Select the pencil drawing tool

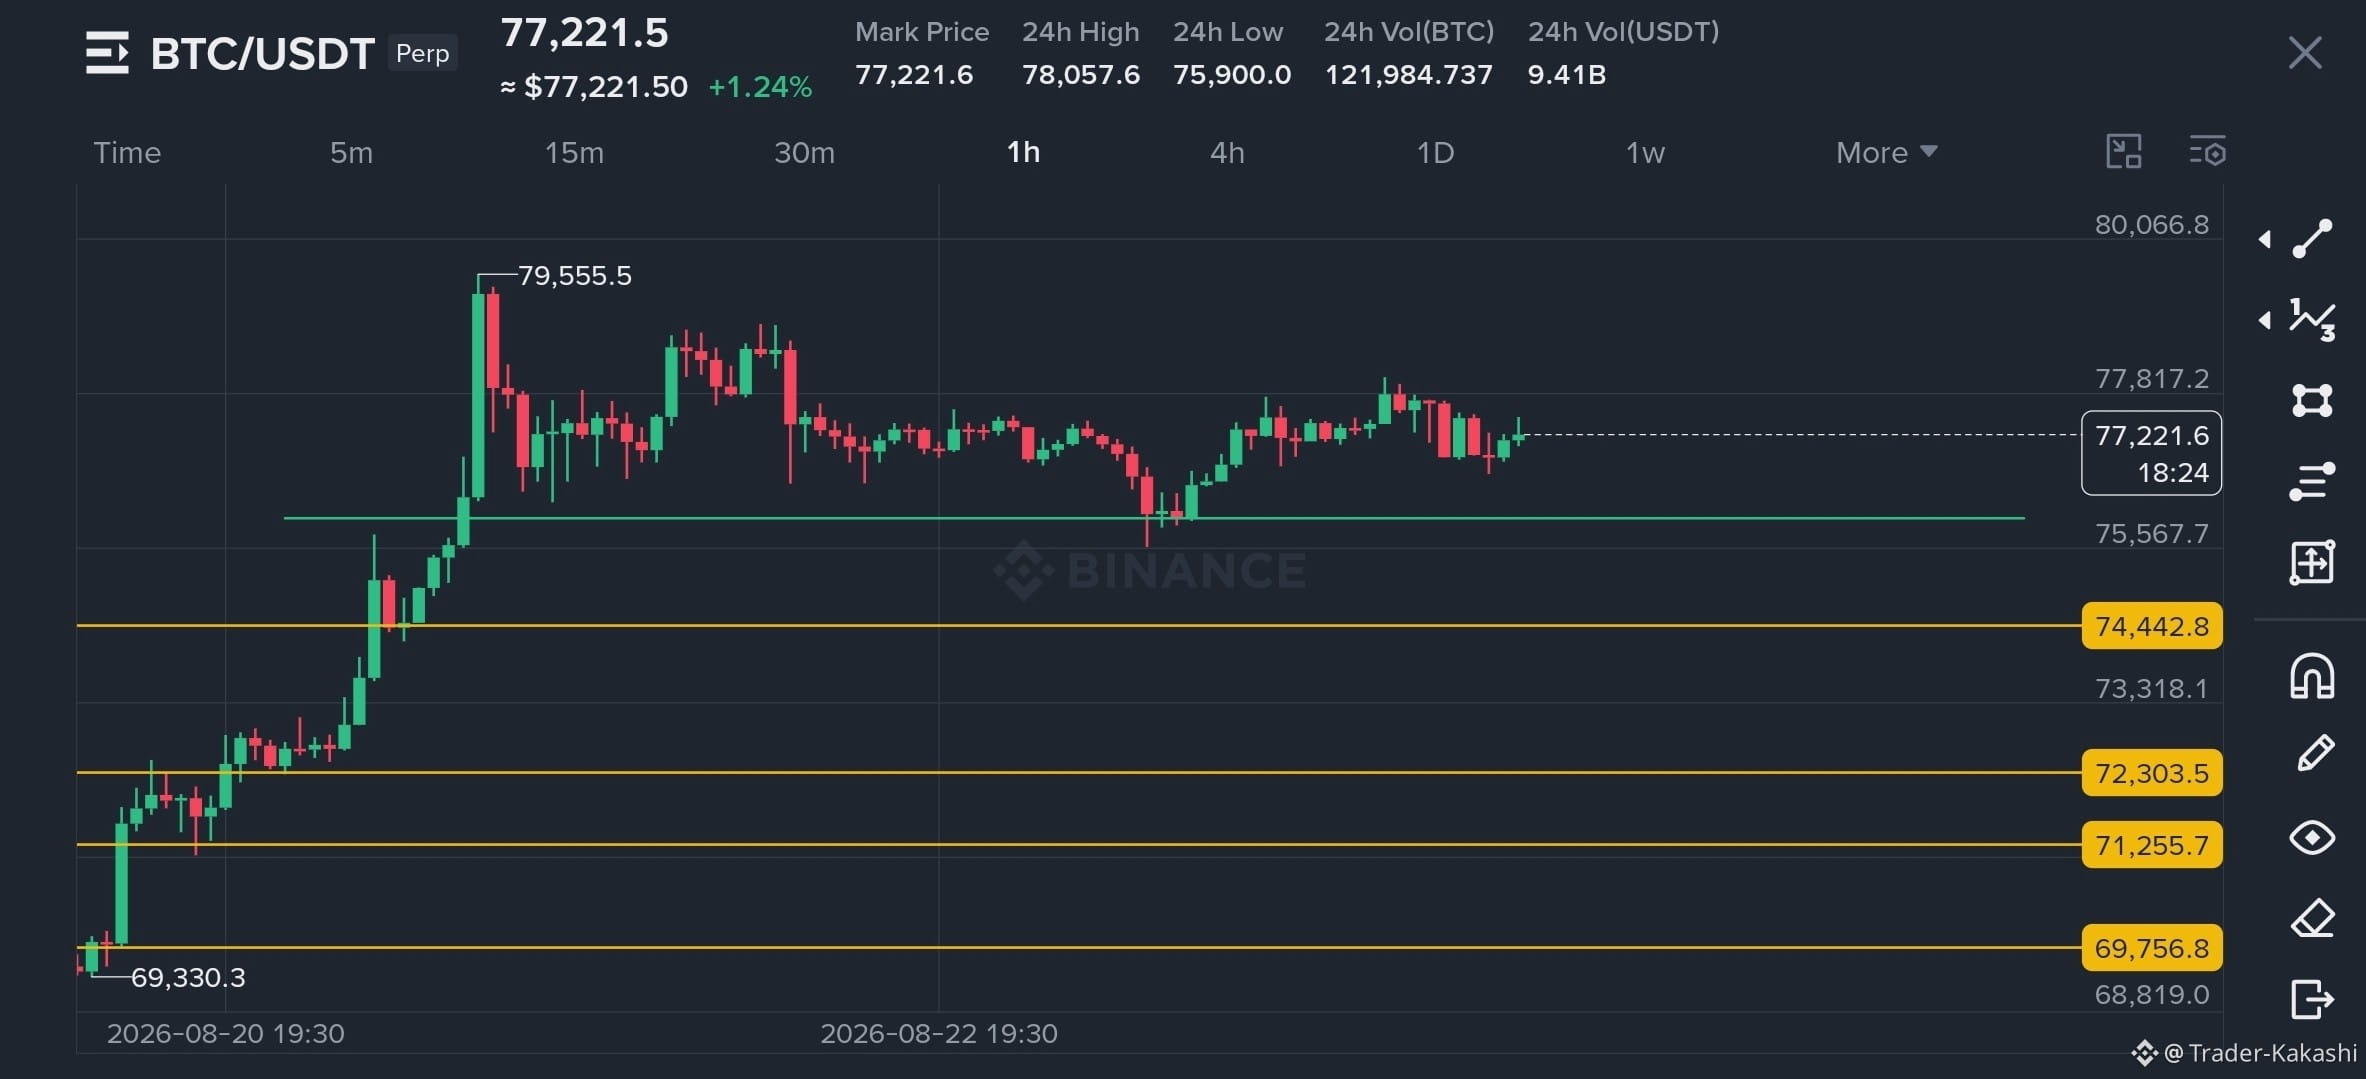coord(2314,754)
